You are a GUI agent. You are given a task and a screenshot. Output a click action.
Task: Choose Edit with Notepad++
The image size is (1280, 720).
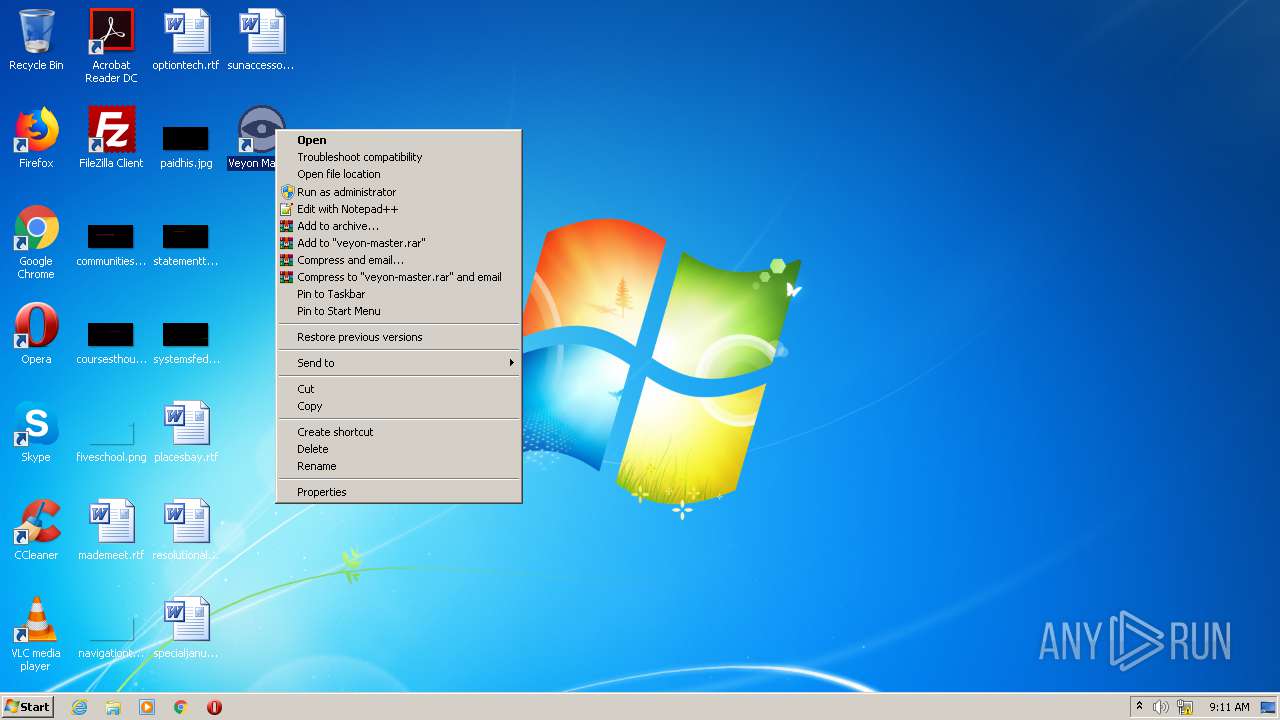point(399,209)
